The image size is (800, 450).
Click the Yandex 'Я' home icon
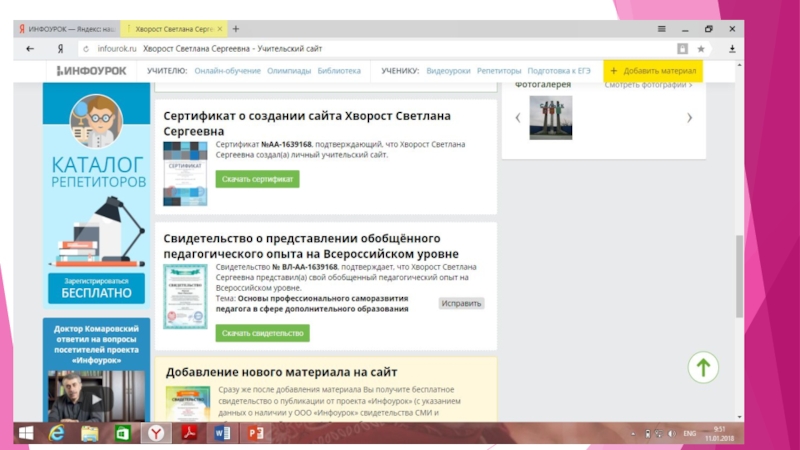(60, 49)
